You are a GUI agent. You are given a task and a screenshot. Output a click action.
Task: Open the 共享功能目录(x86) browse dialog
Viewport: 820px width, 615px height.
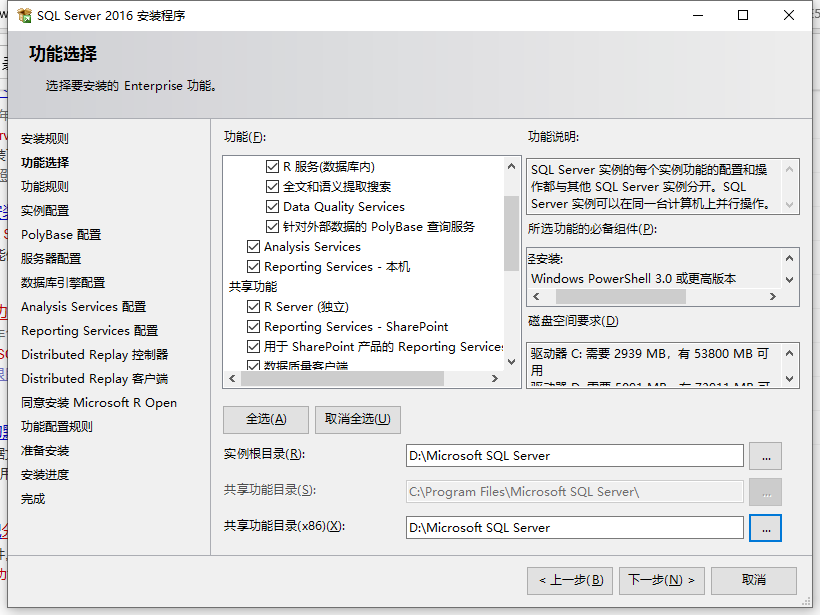tap(766, 527)
